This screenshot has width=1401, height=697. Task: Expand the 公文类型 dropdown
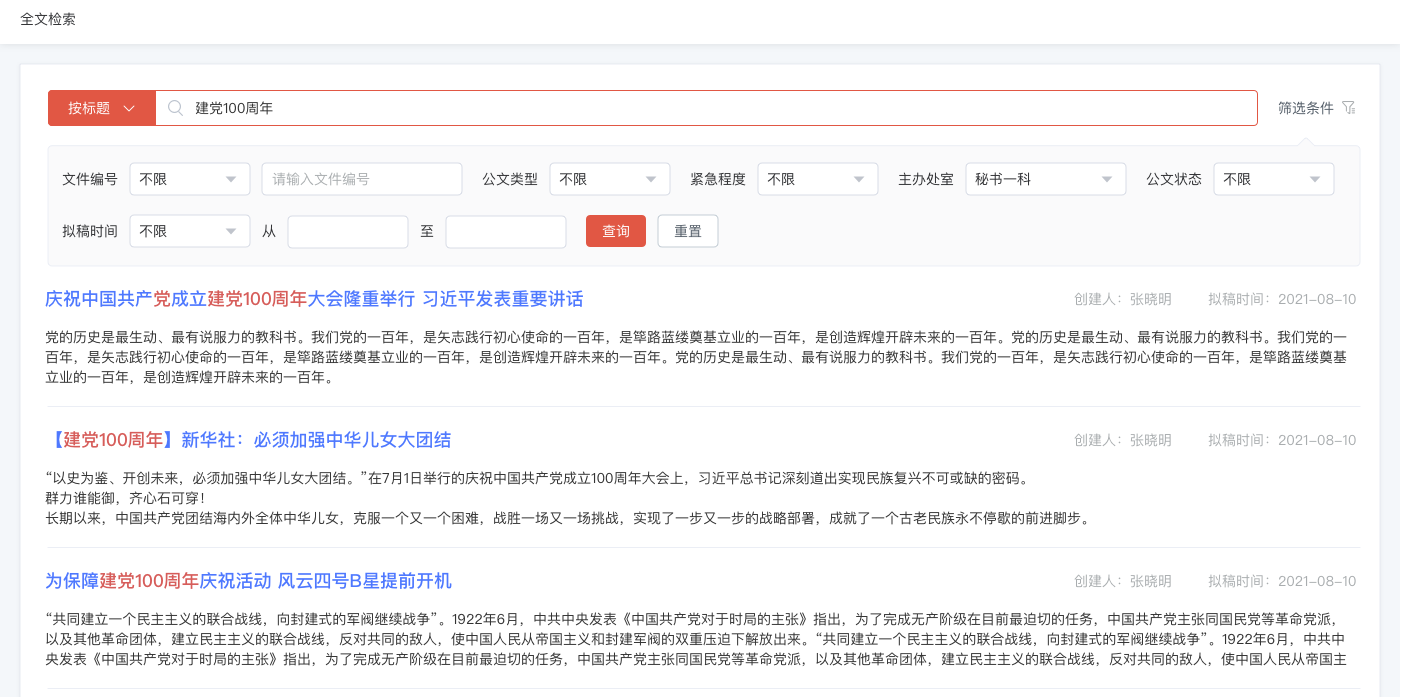tap(610, 179)
